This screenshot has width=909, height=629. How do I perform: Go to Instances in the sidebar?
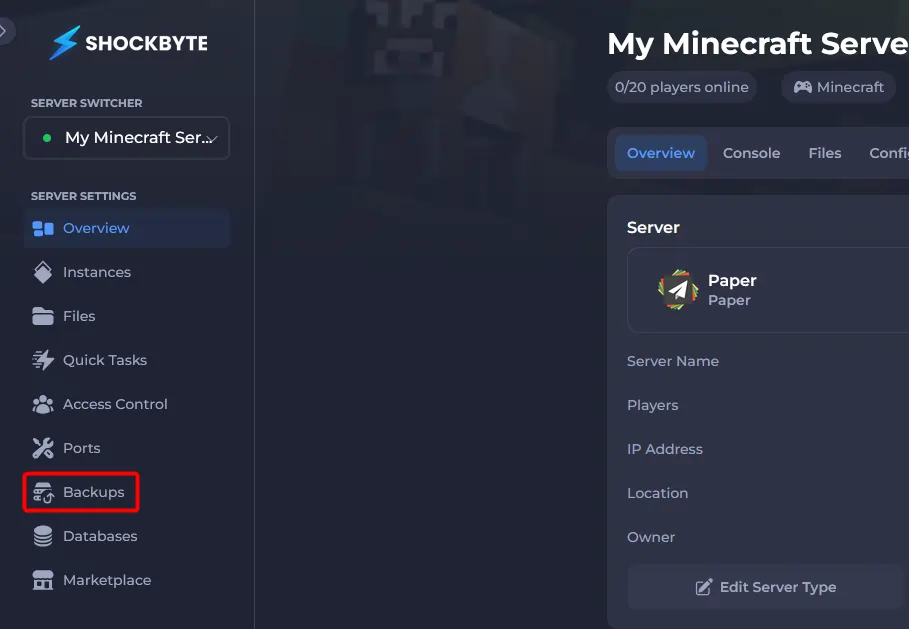point(127,272)
